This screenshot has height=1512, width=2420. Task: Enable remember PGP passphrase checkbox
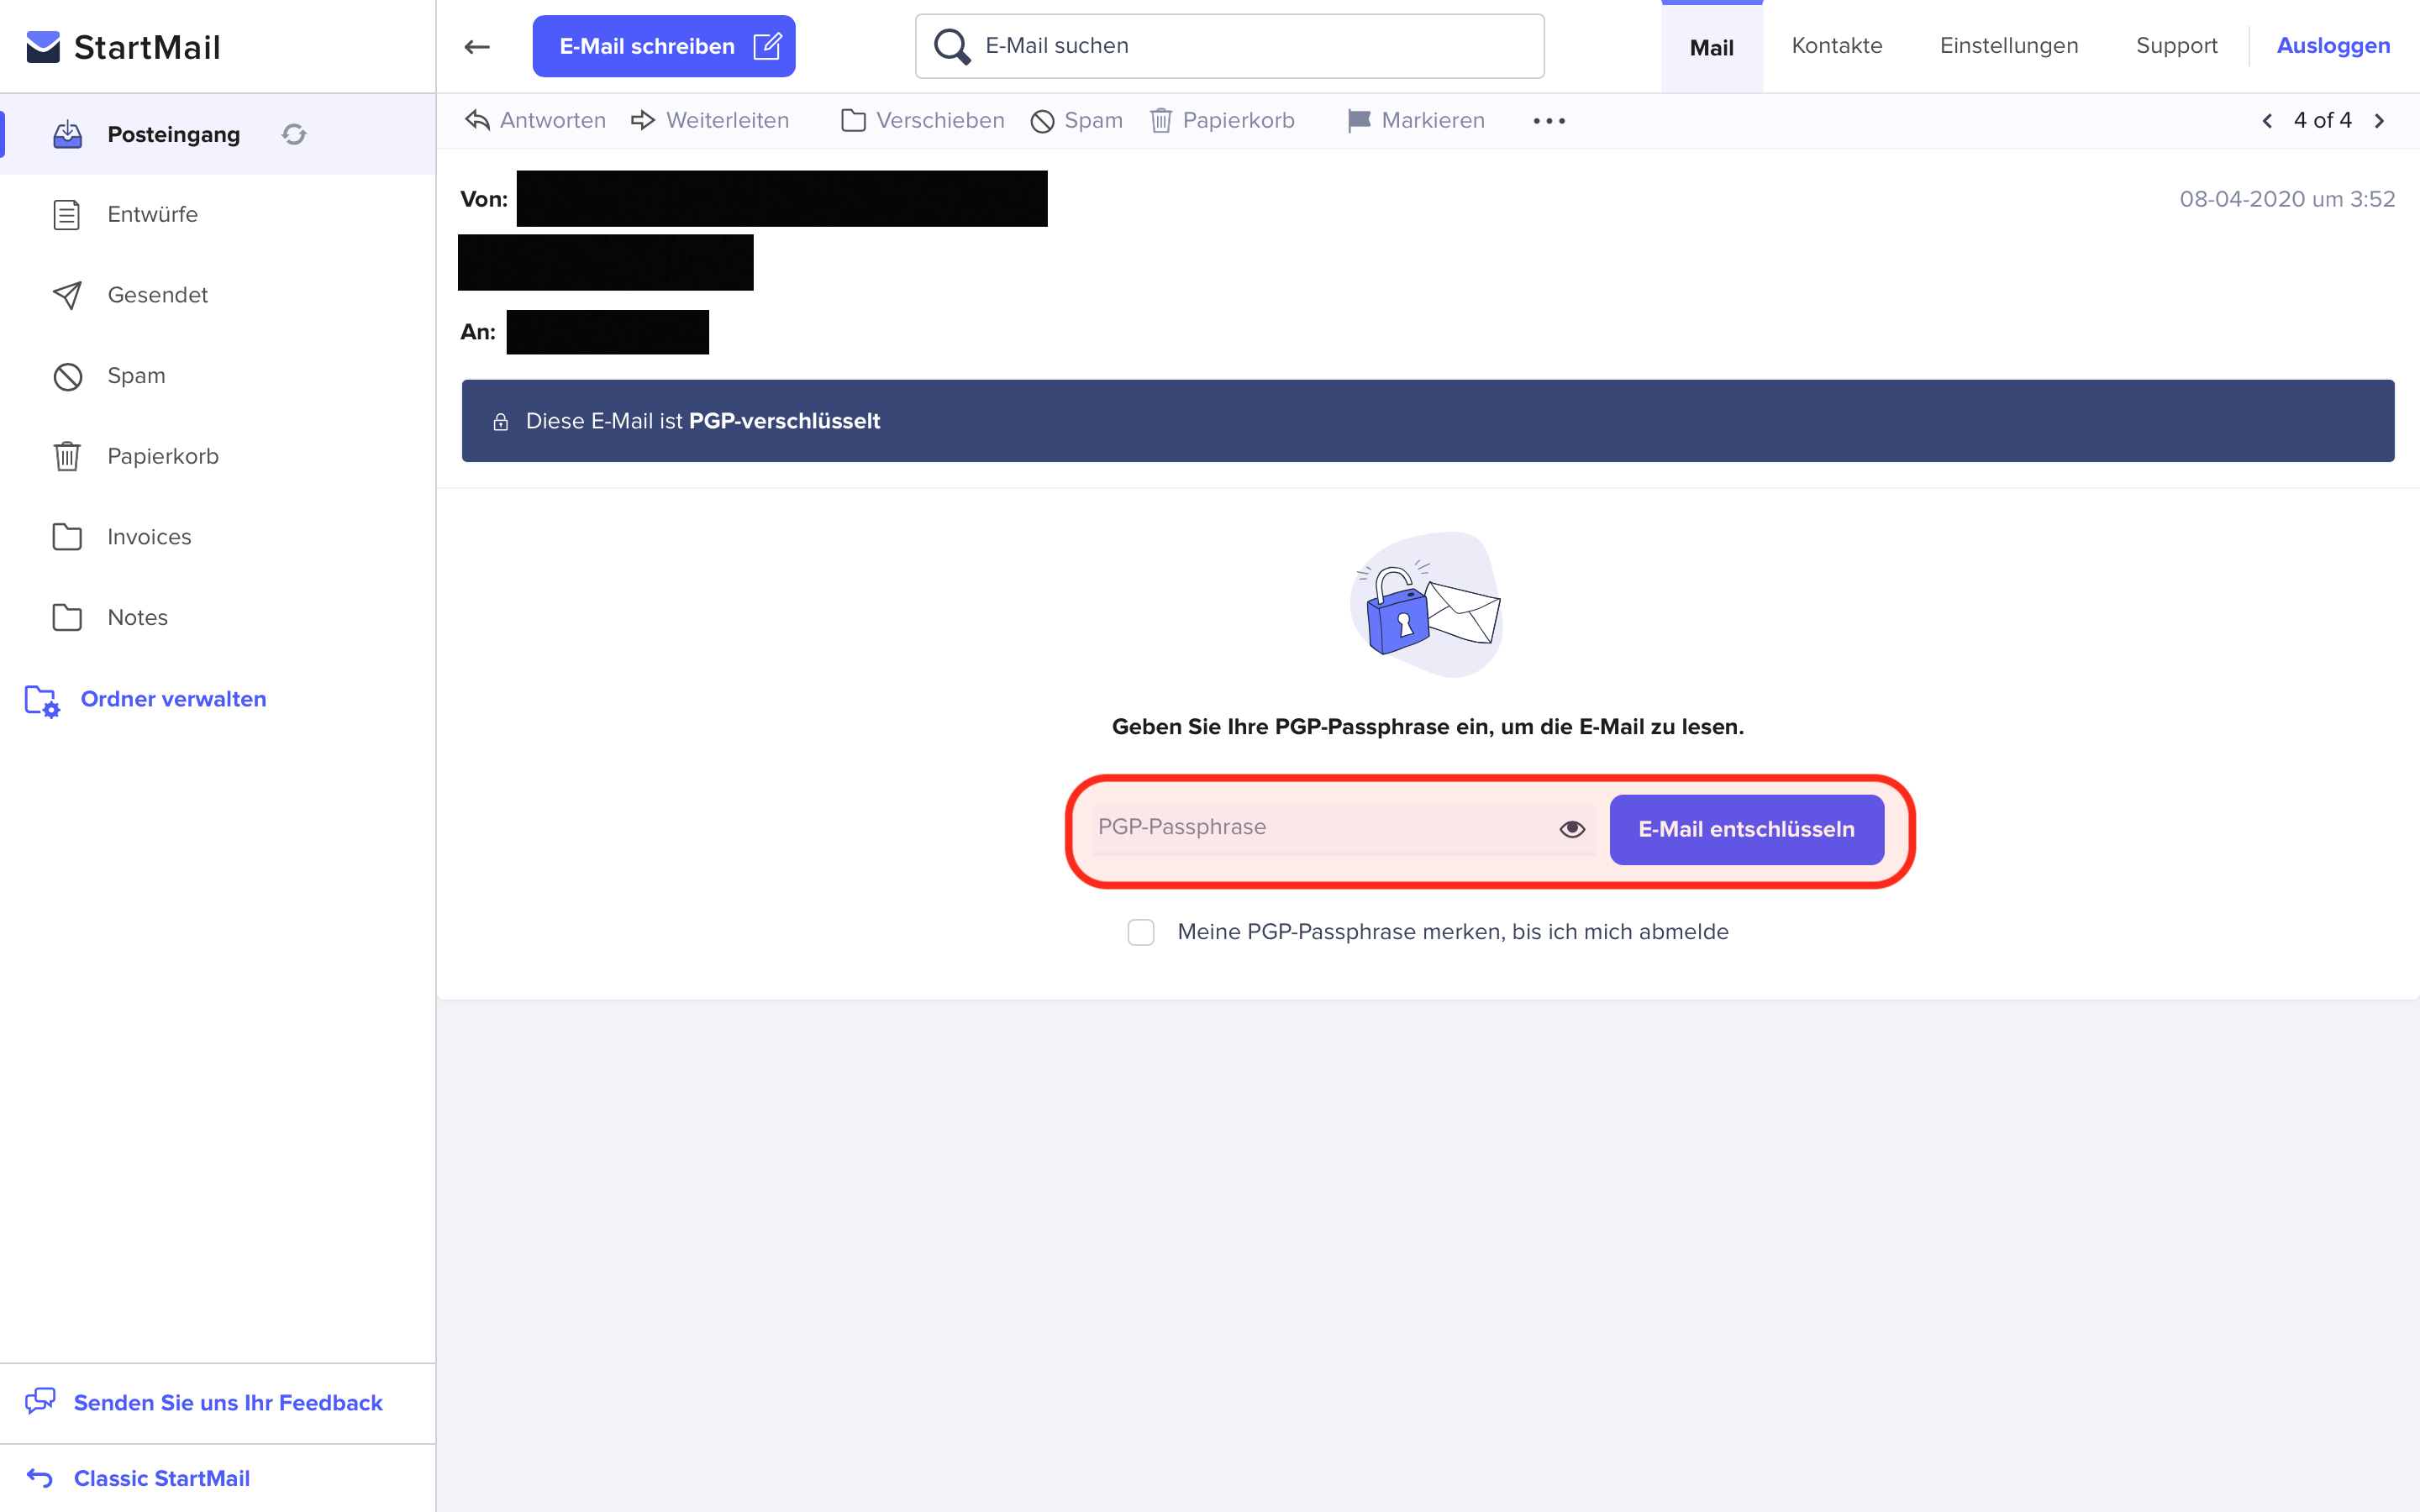[1141, 932]
